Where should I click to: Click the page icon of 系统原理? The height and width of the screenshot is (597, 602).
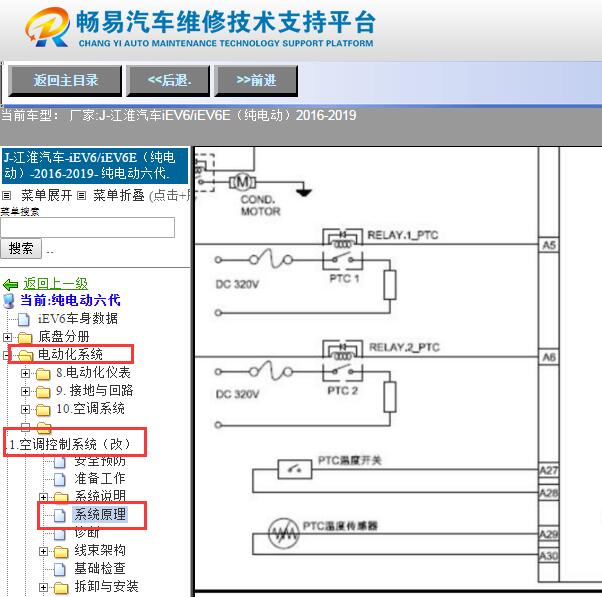(60, 515)
